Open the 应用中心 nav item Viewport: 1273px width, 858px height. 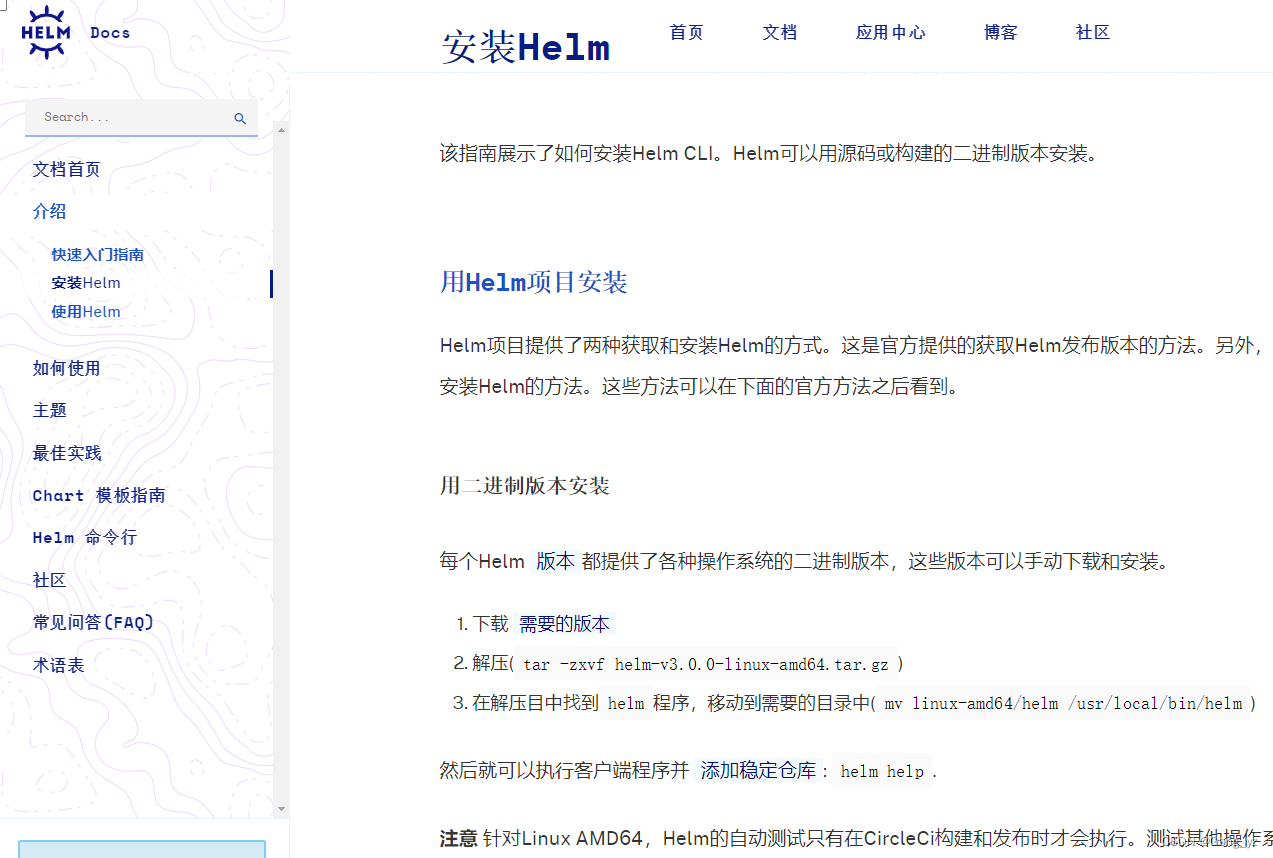890,32
